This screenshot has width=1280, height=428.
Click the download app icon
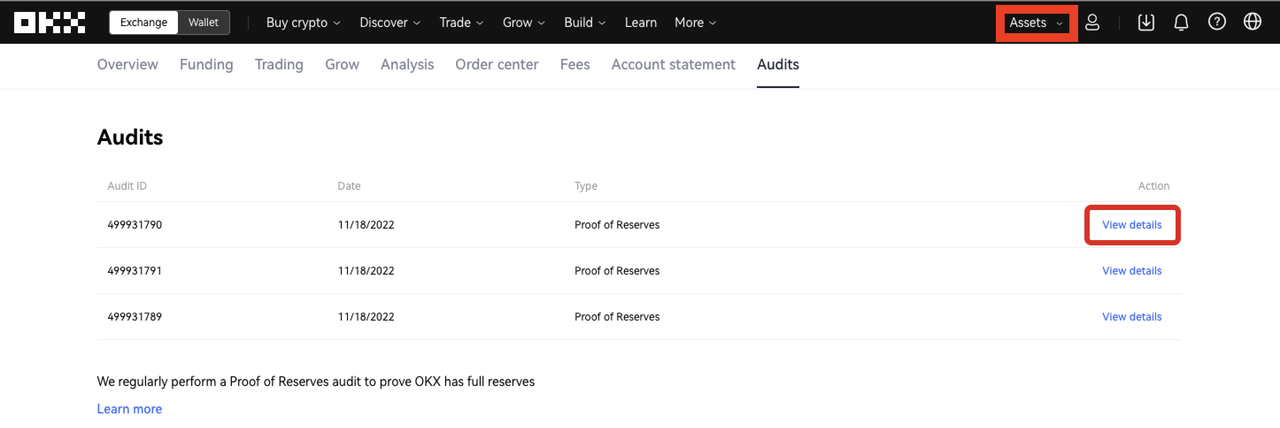pos(1146,22)
